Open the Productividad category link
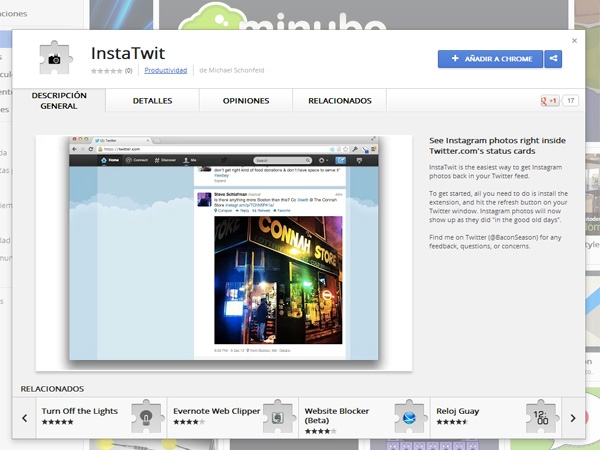 coord(166,70)
